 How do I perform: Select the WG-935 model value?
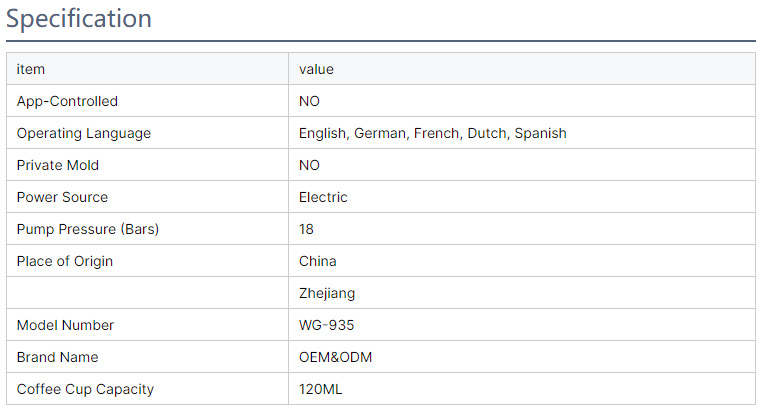click(x=326, y=325)
